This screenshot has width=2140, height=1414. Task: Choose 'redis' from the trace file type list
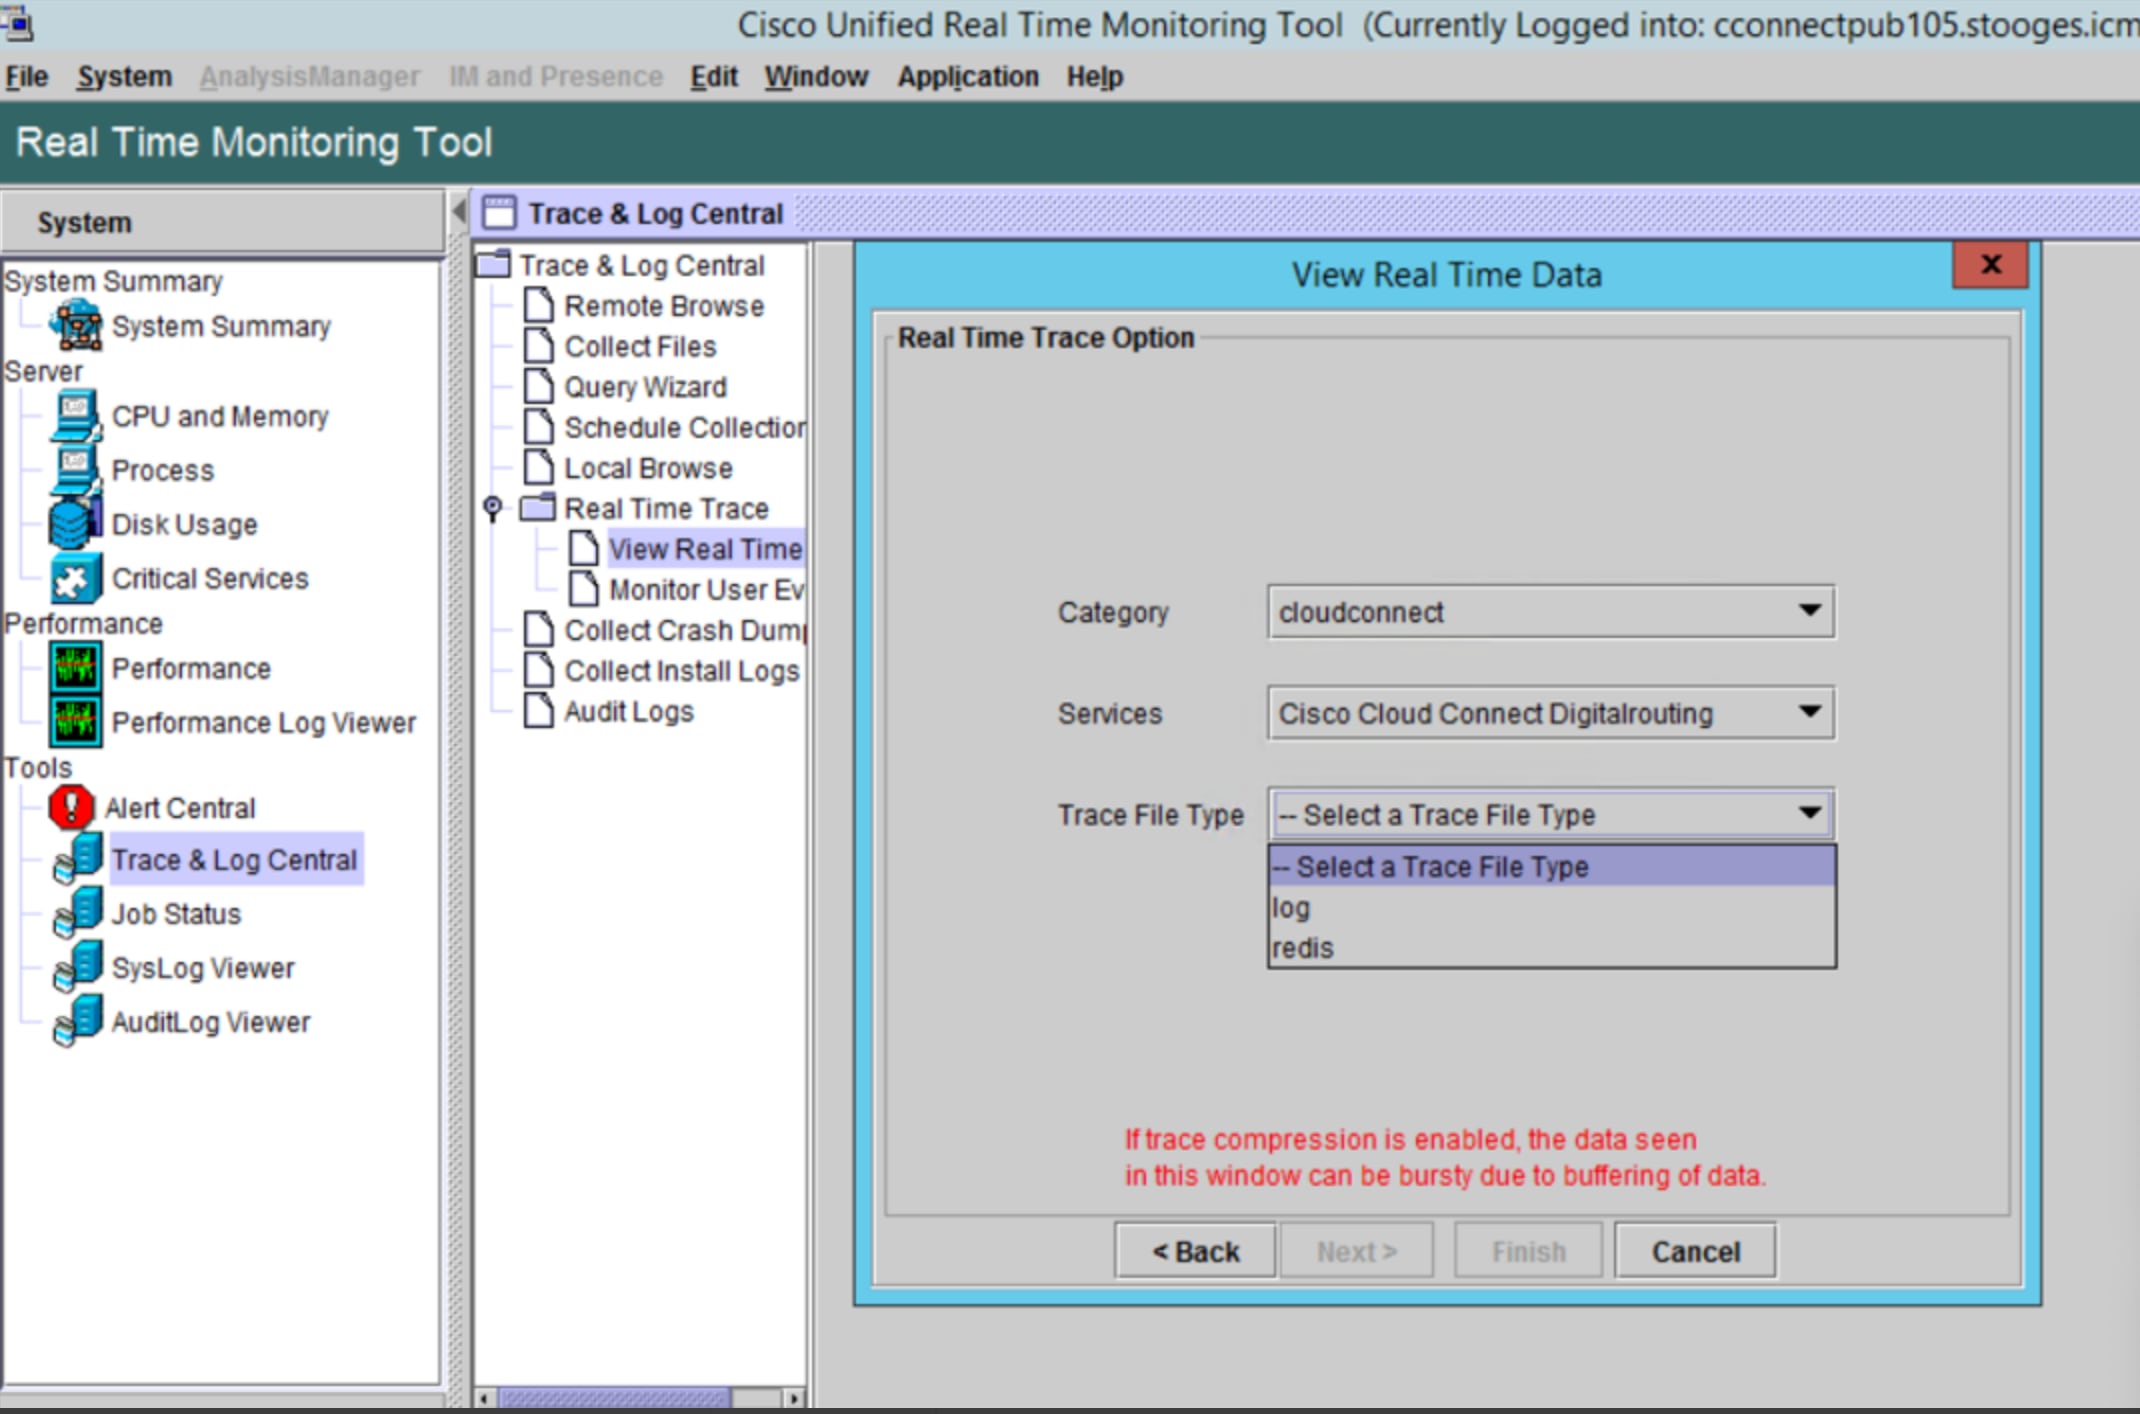coord(1551,947)
